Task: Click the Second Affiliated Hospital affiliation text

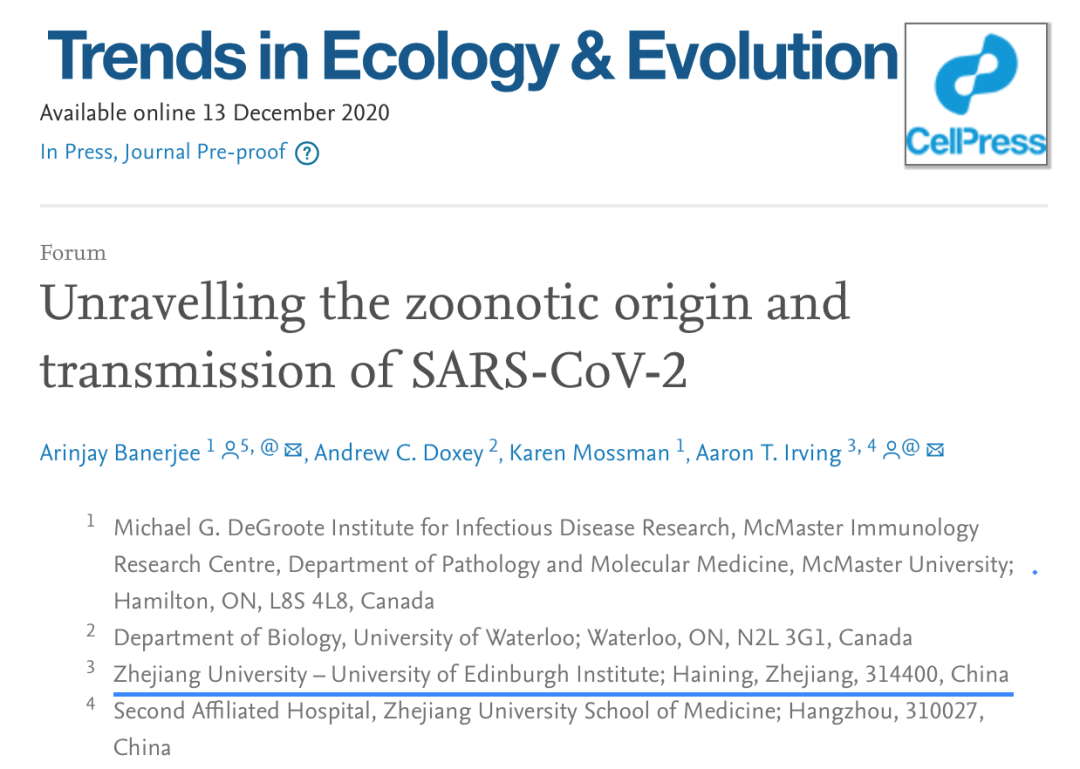Action: [x=548, y=711]
